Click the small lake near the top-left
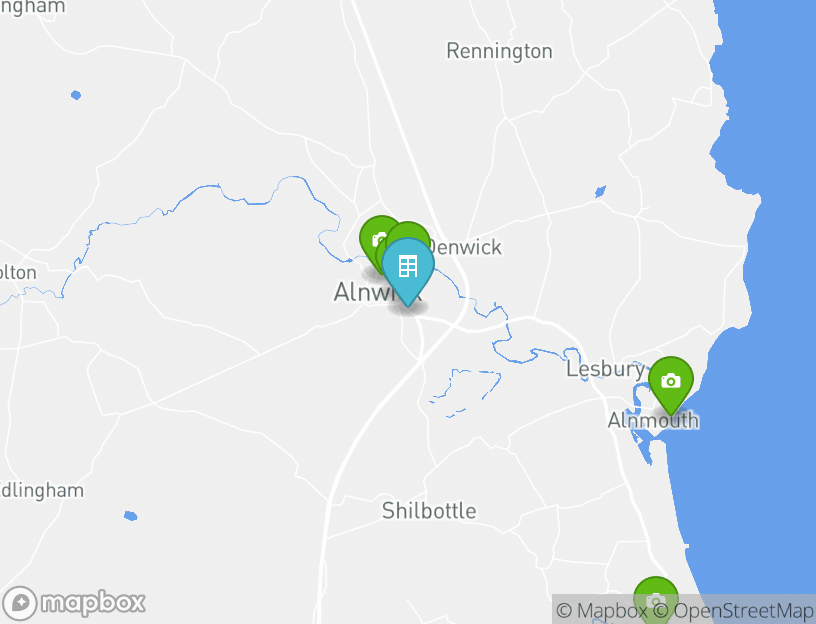 tap(76, 95)
